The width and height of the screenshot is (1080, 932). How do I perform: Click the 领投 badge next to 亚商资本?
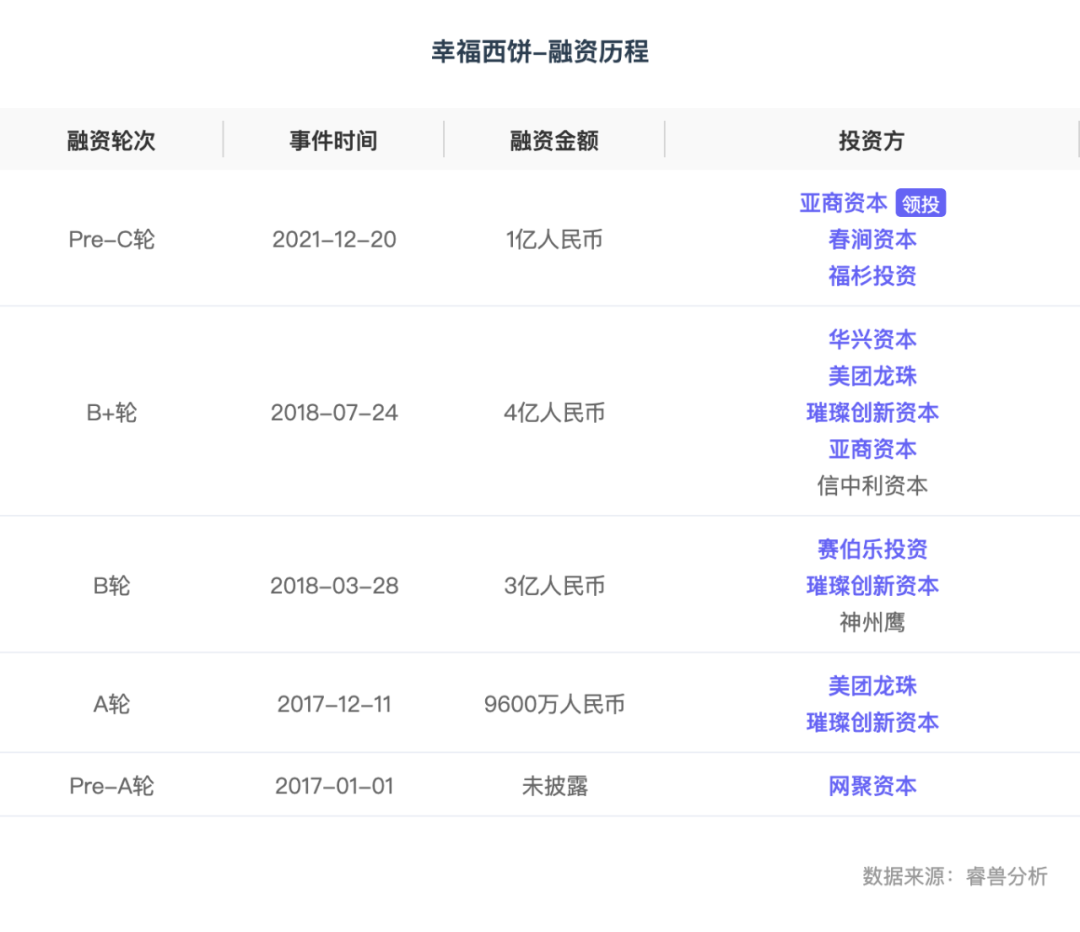920,202
